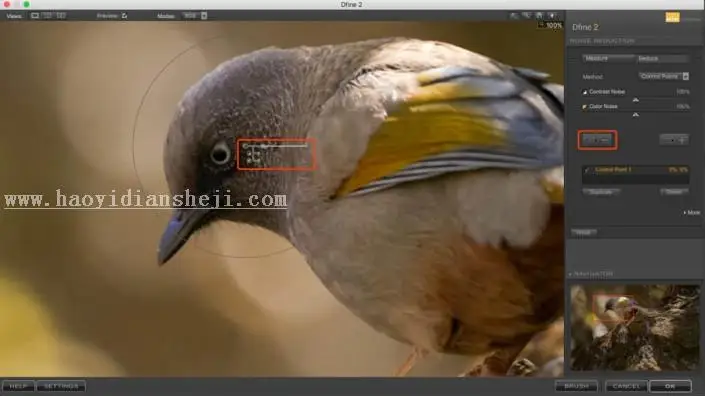Click the Color Noise slider handle
Image resolution: width=705 pixels, height=396 pixels.
(635, 115)
